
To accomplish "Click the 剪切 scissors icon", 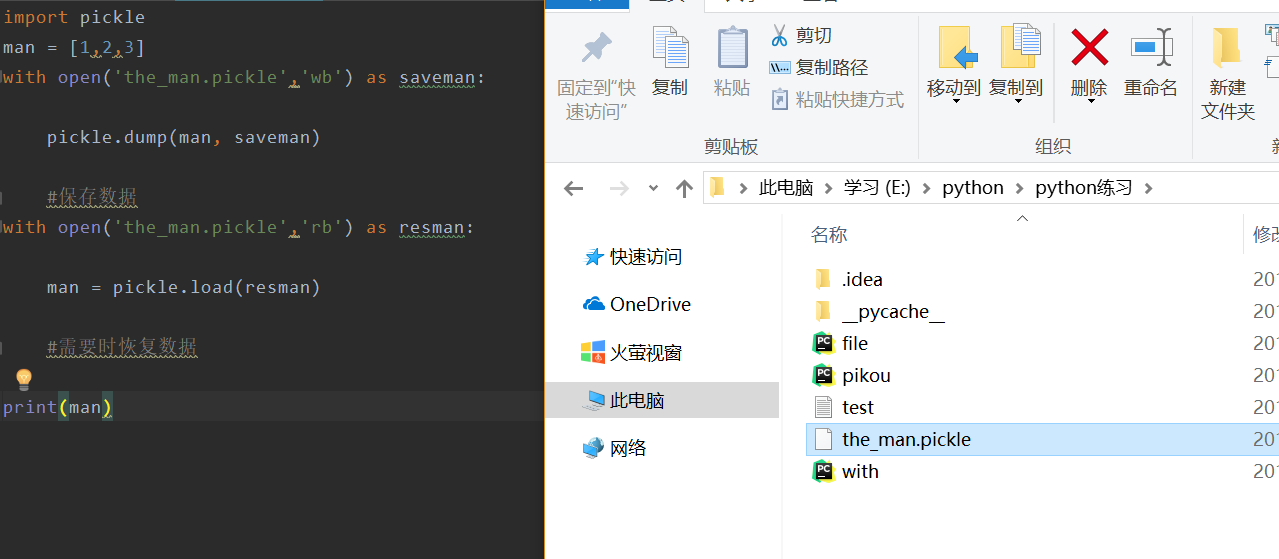I will coord(779,35).
